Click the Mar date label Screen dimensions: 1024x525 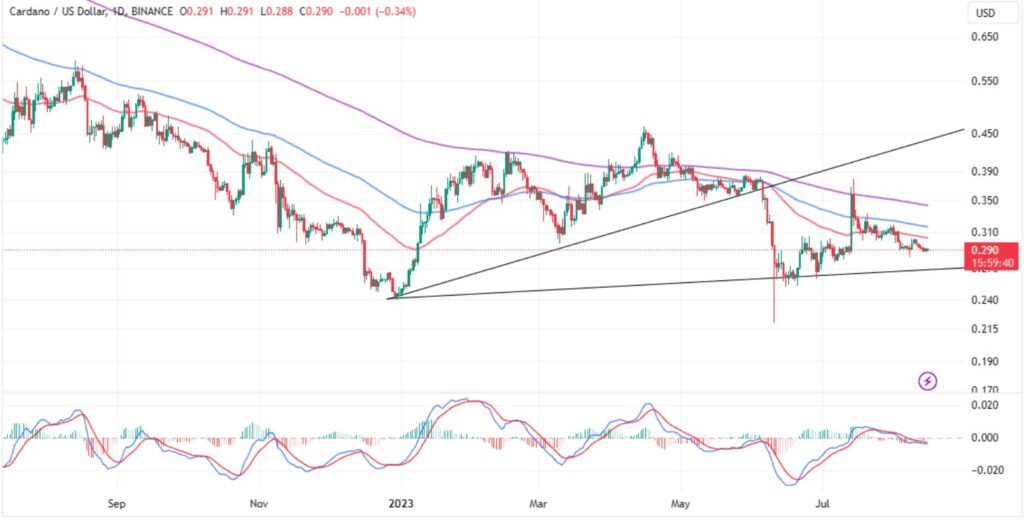coord(538,504)
